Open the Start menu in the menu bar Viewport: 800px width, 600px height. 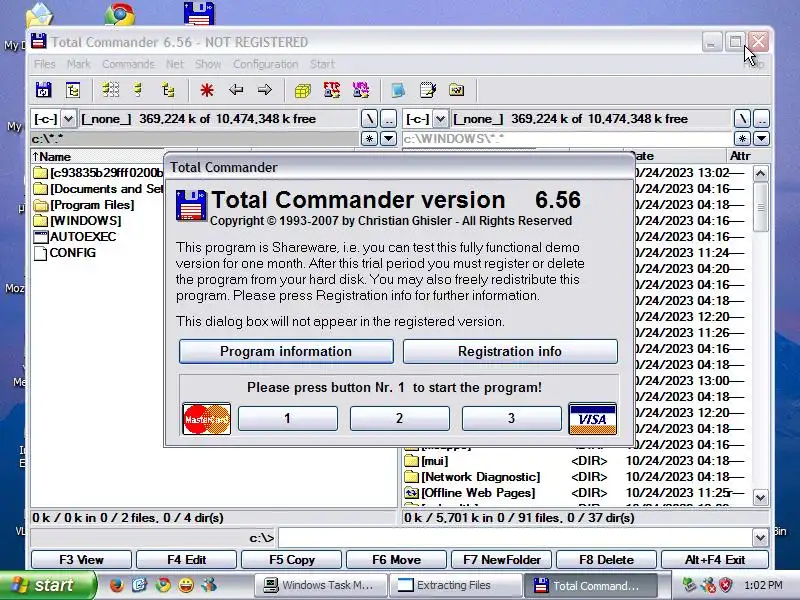point(322,64)
